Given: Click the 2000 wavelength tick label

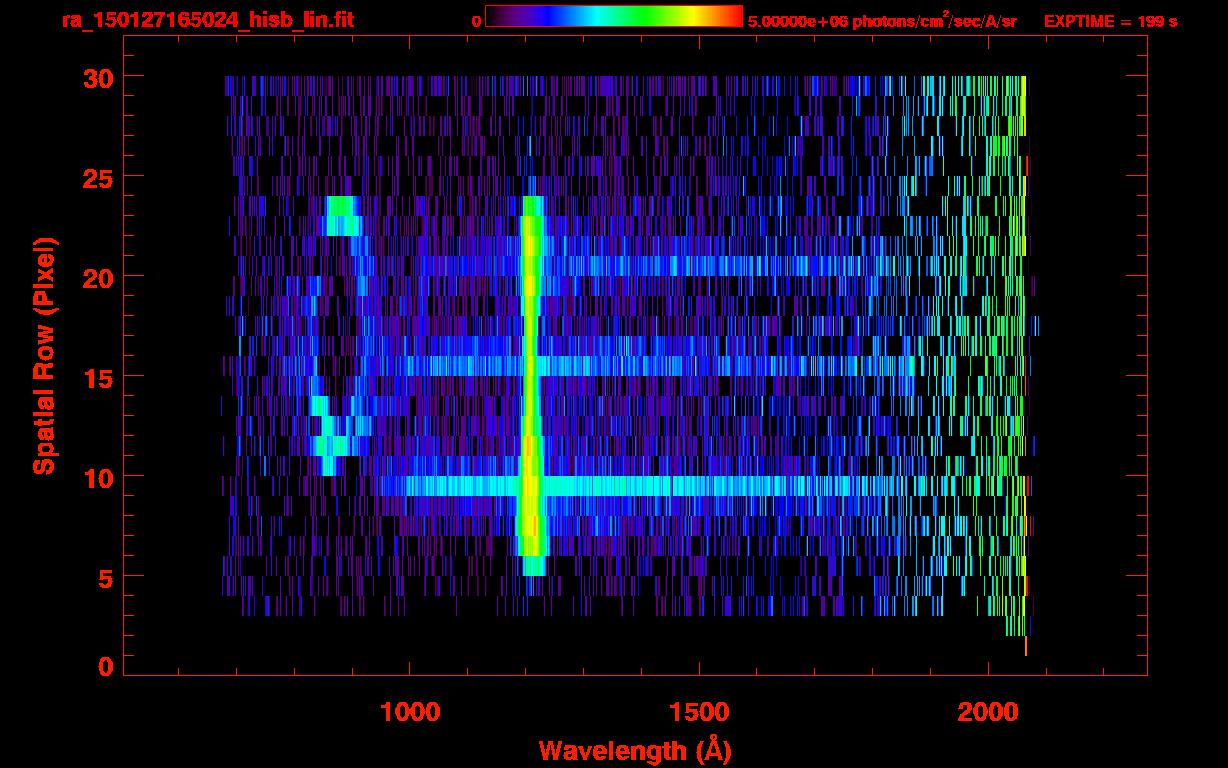Looking at the screenshot, I should point(988,712).
